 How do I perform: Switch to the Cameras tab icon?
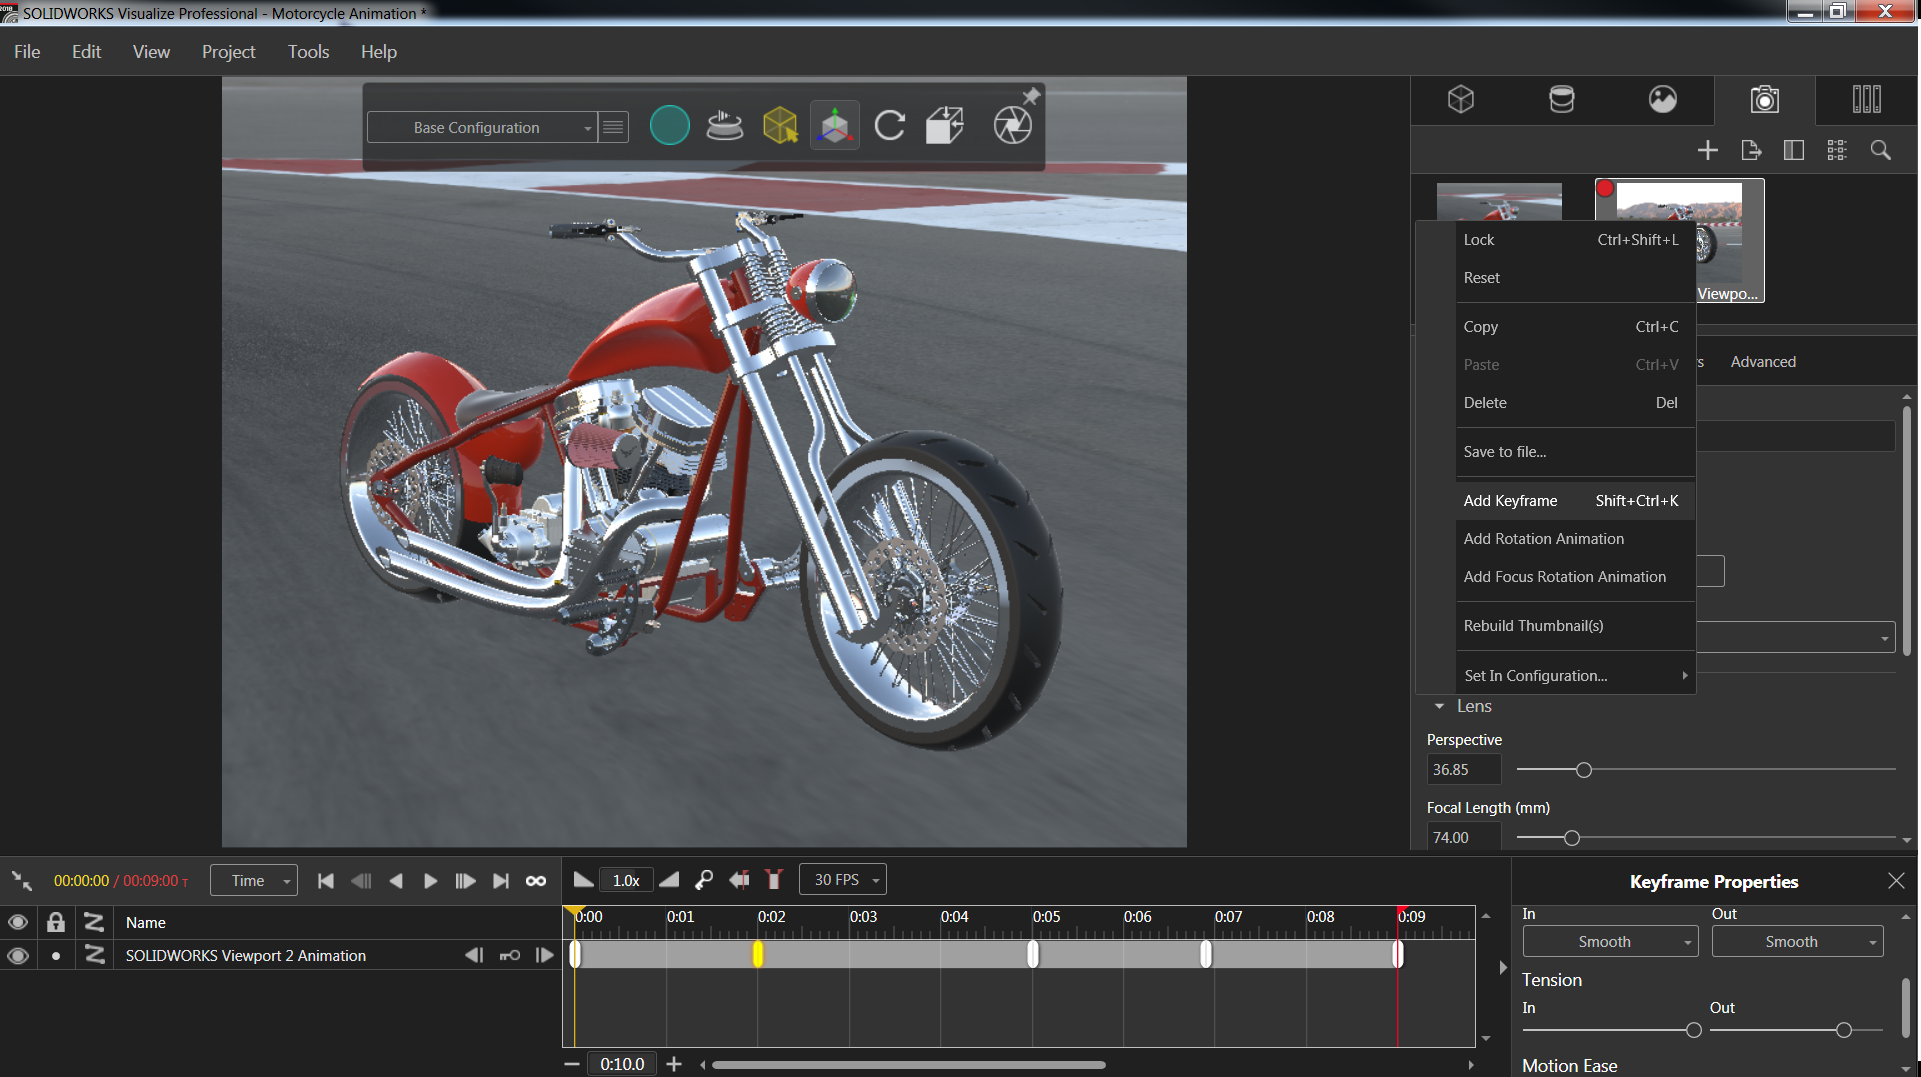pyautogui.click(x=1764, y=99)
